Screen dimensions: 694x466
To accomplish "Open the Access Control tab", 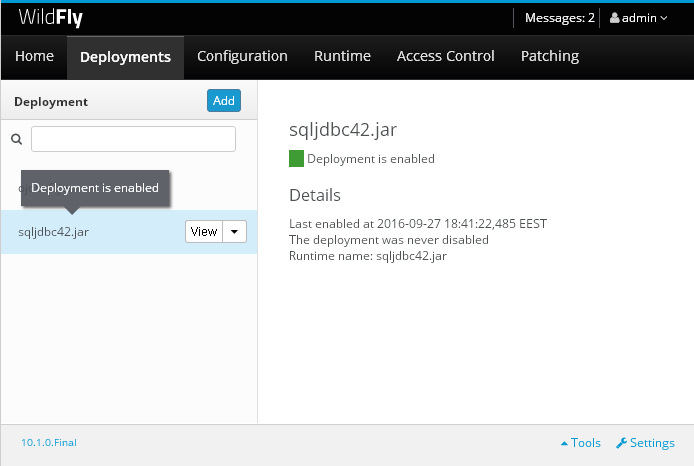I will point(445,56).
